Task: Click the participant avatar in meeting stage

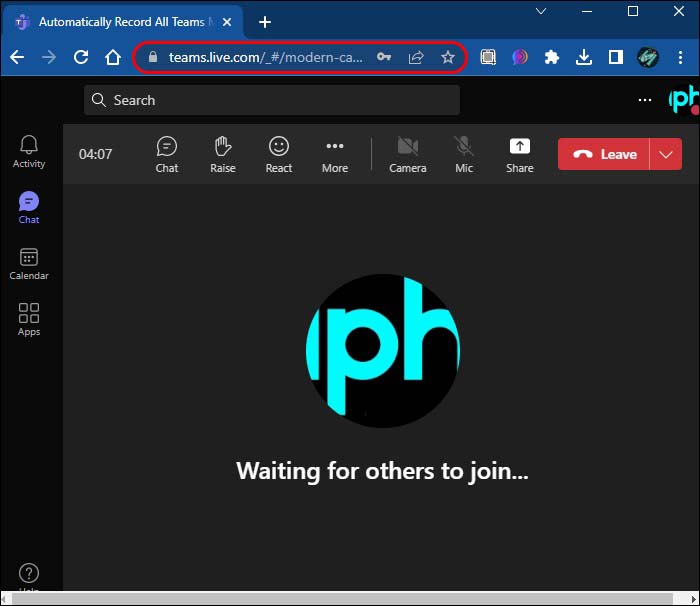Action: coord(383,351)
